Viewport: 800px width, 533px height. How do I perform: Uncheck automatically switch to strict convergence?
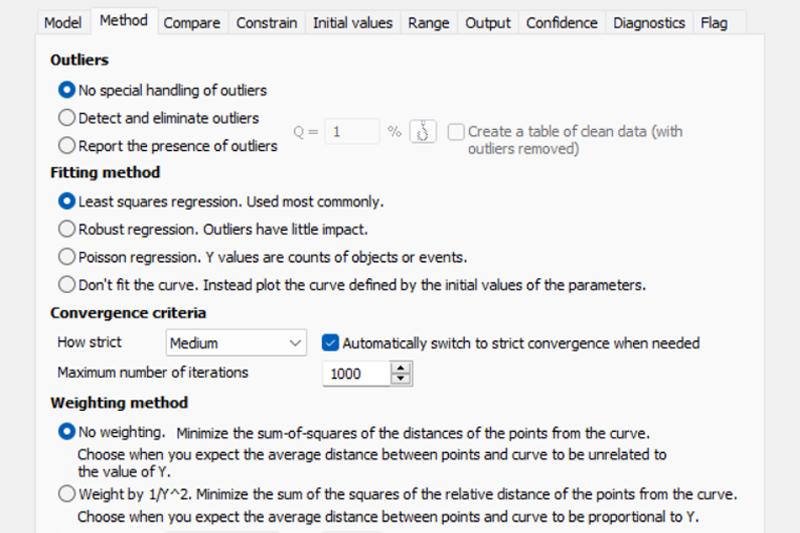330,343
